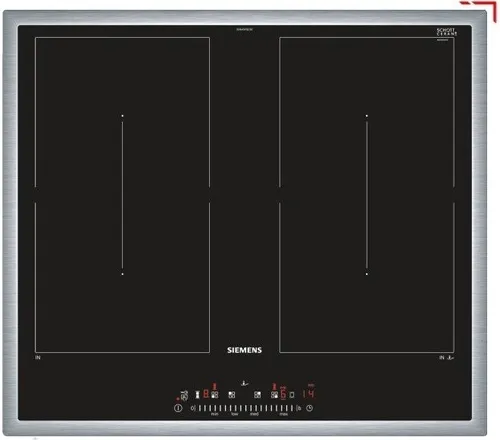This screenshot has height=440, width=500.
Task: Toggle the right flexZone link symbol
Action: point(292,395)
